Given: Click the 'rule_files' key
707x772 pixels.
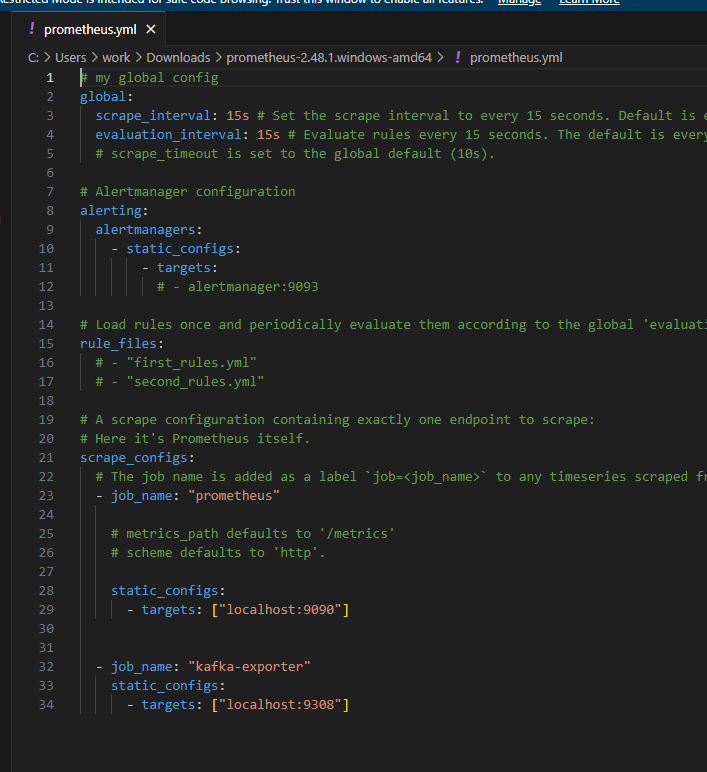Looking at the screenshot, I should point(119,344).
